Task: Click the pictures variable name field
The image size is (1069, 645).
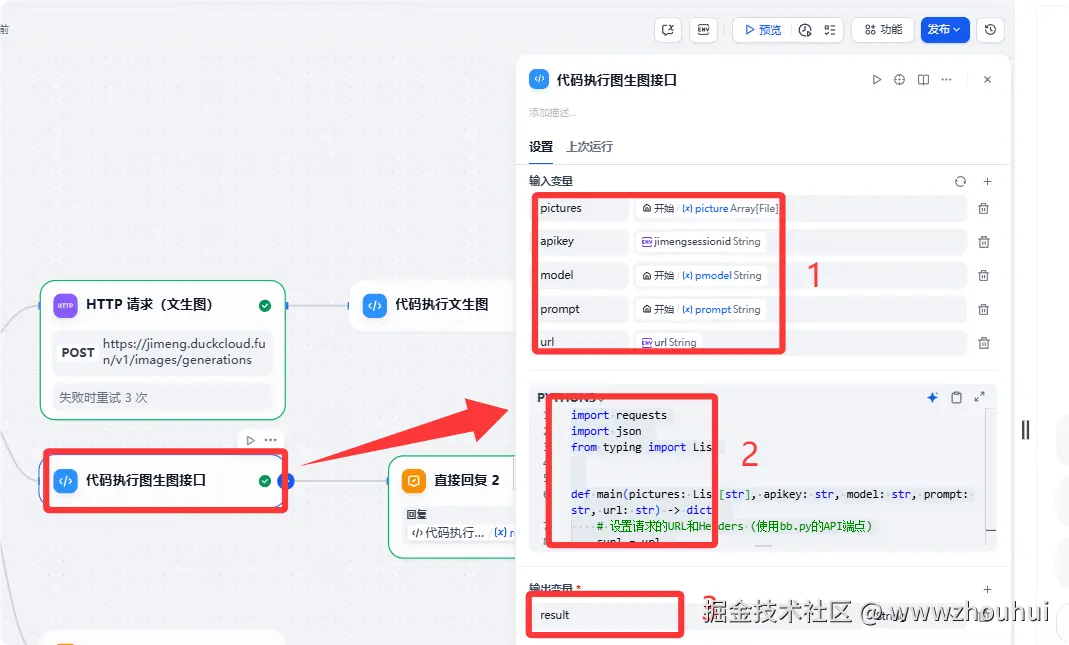Action: click(582, 209)
